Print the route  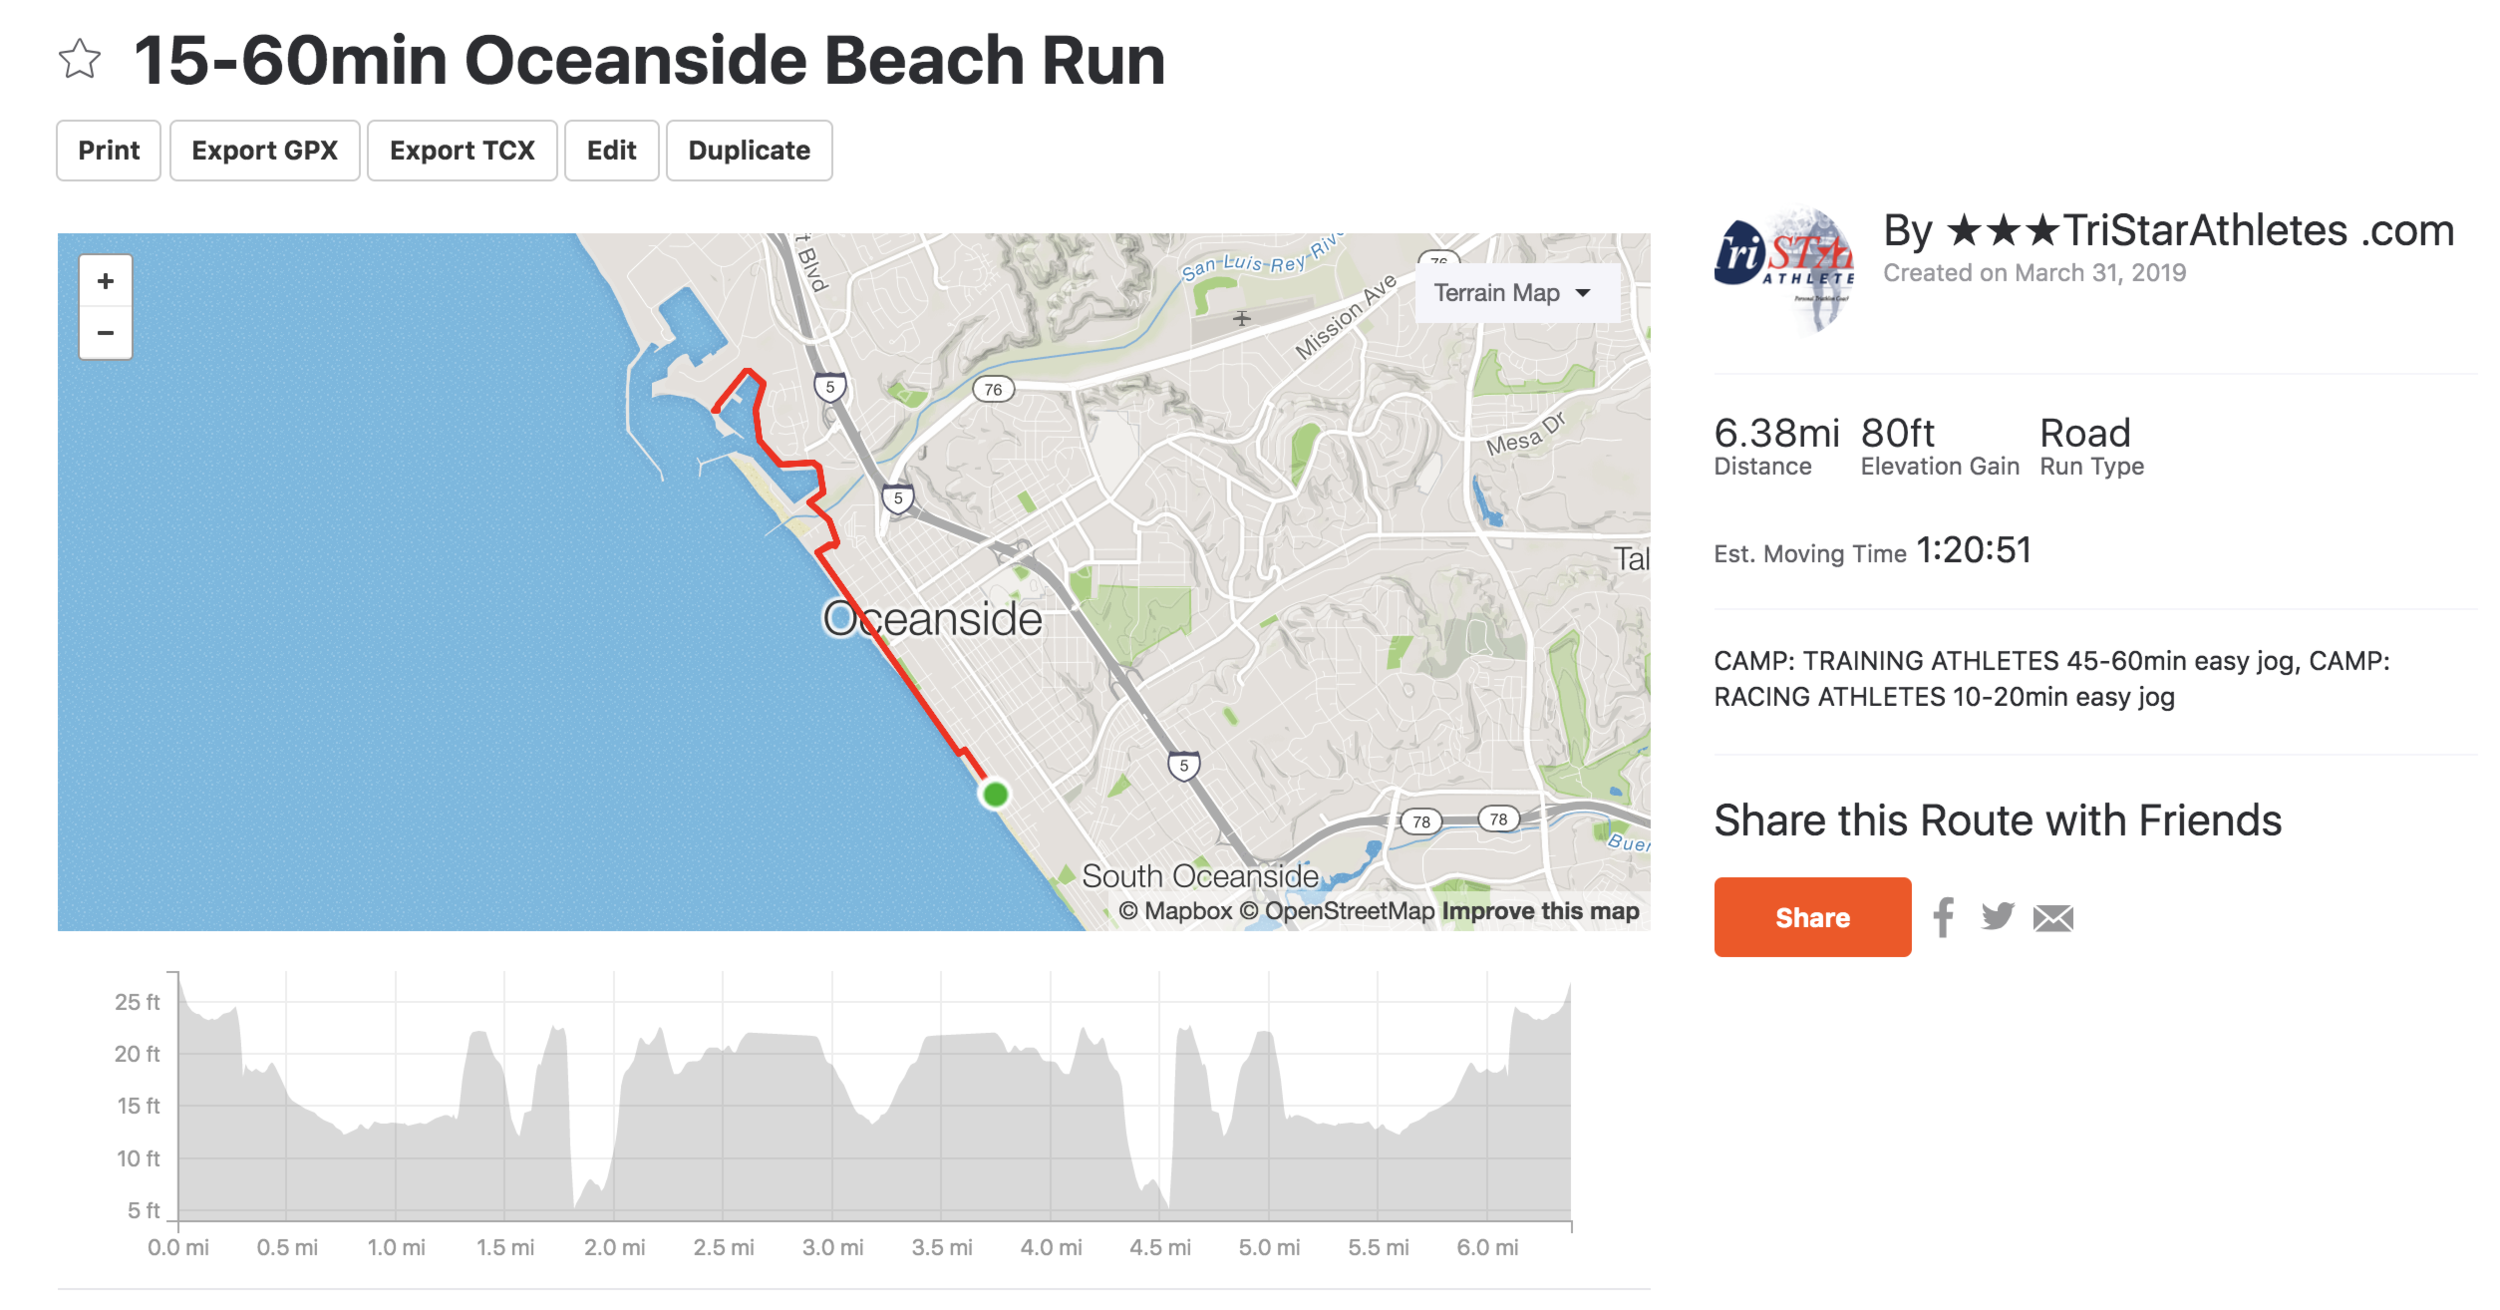tap(109, 151)
